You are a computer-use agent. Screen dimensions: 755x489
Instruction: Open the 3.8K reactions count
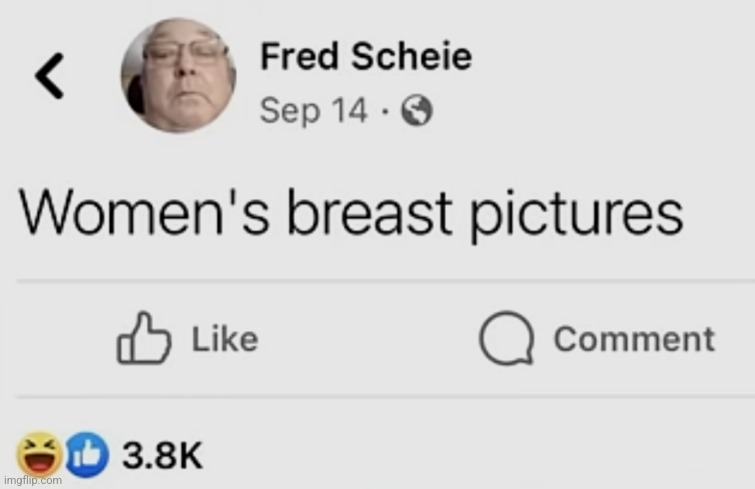[x=162, y=455]
